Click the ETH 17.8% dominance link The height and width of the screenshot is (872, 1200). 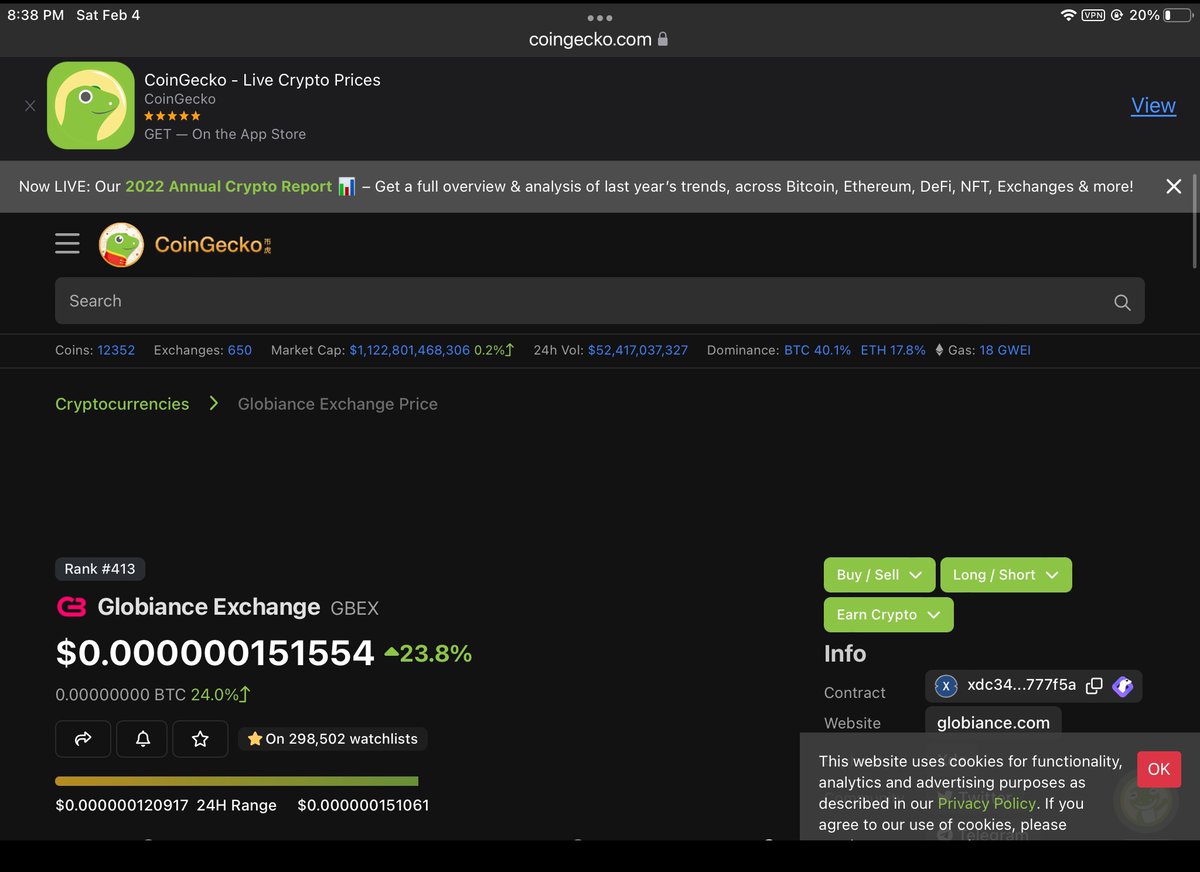coord(893,350)
